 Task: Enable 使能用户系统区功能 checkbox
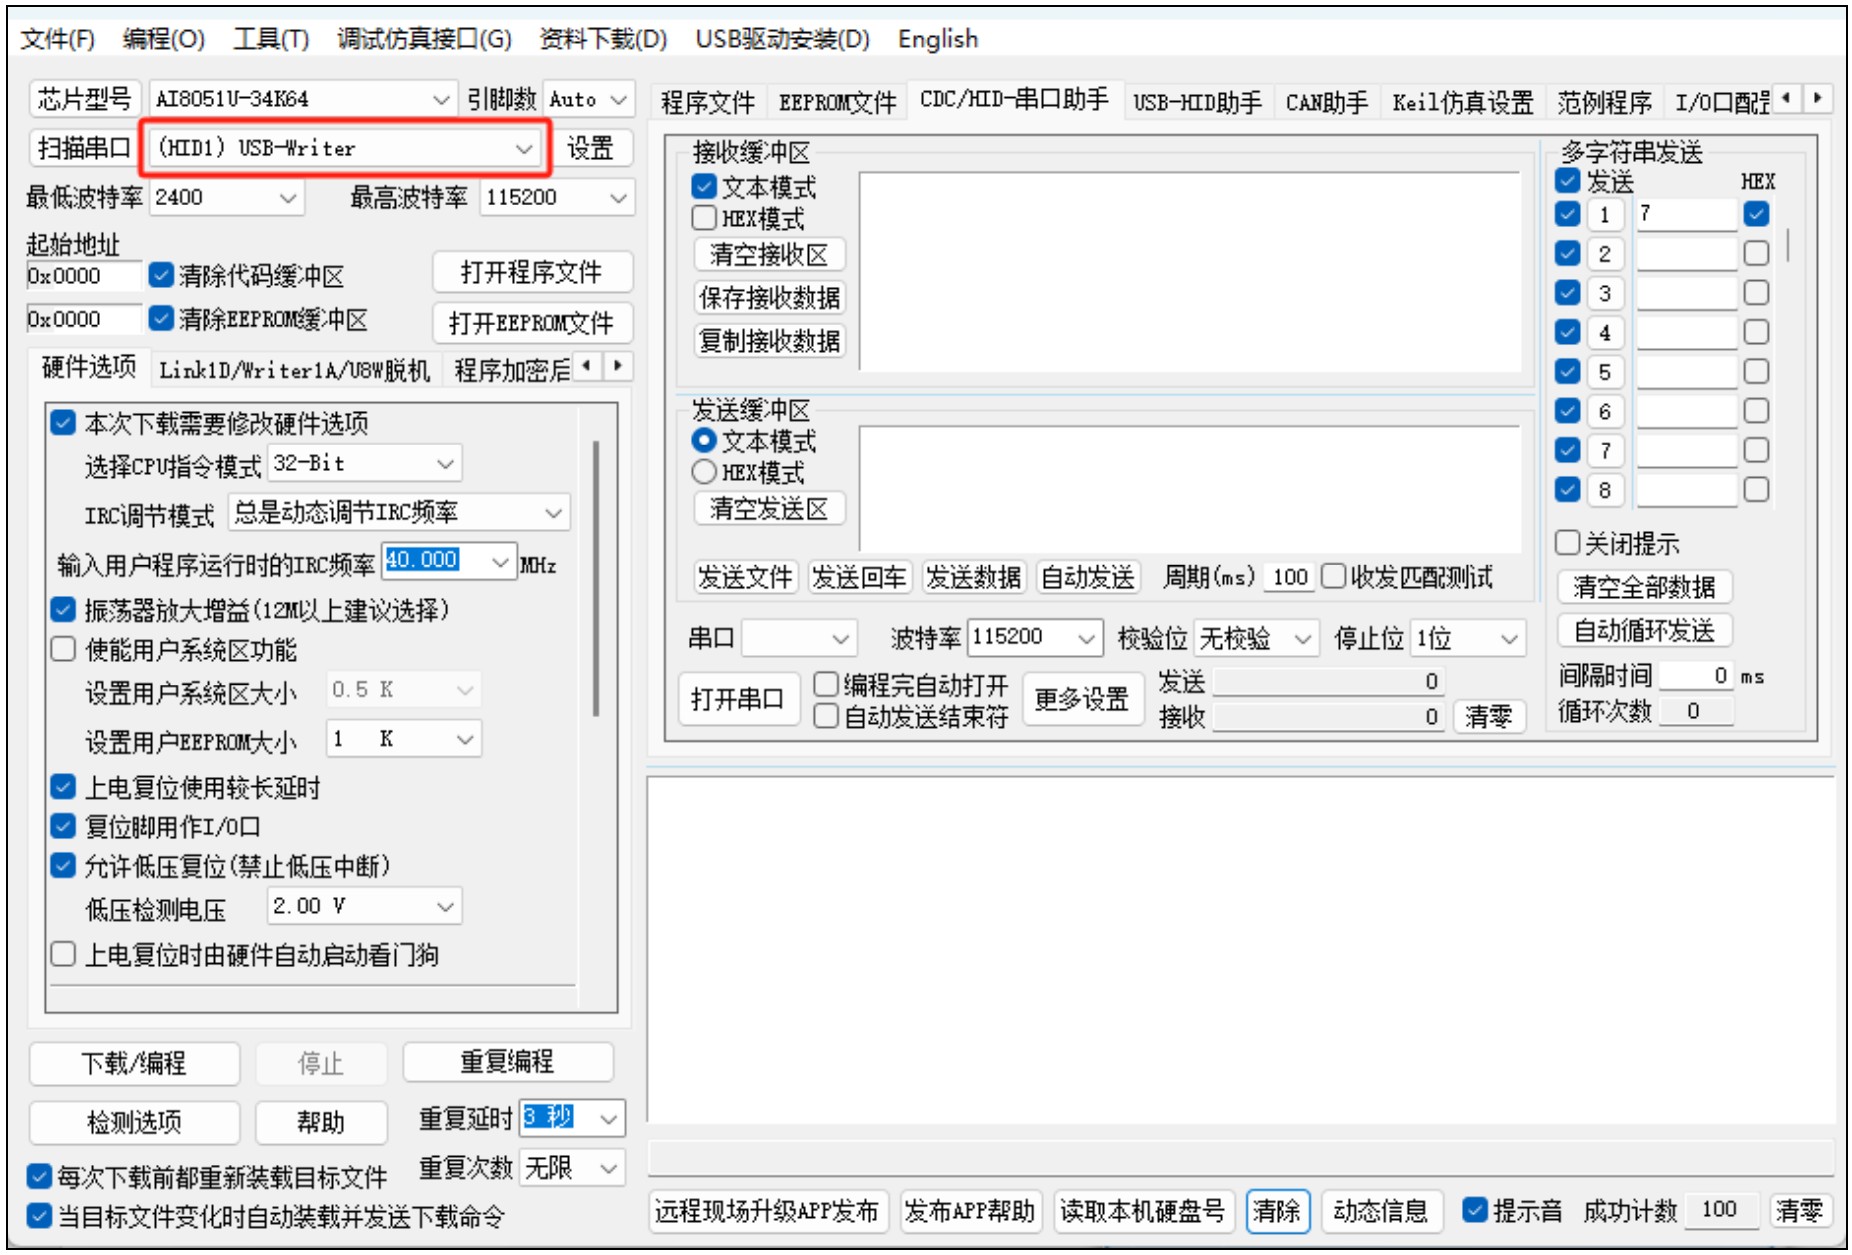pos(63,650)
